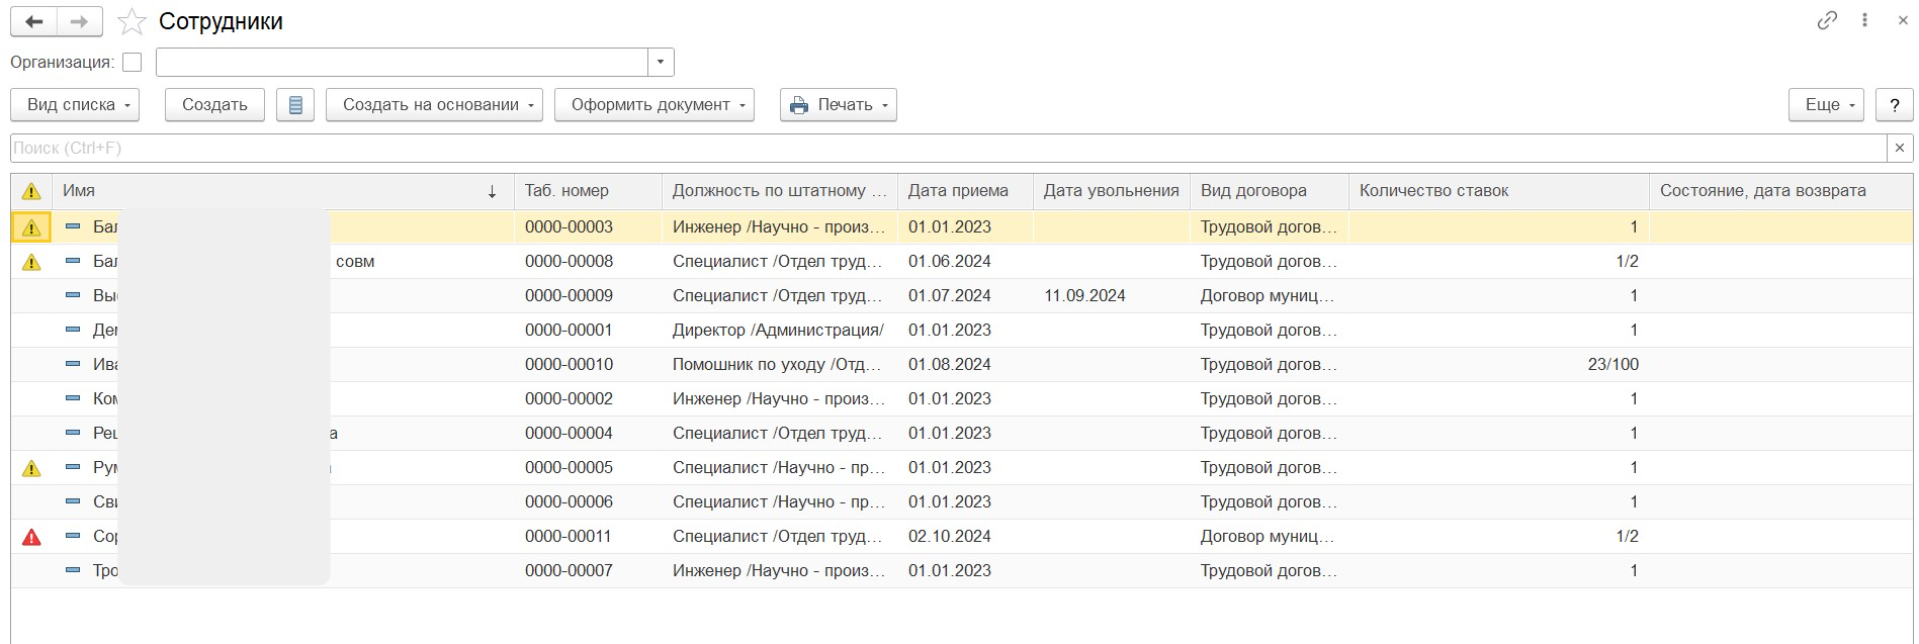Open help with the ? button
Screen dimensions: 1919x644
click(1894, 105)
